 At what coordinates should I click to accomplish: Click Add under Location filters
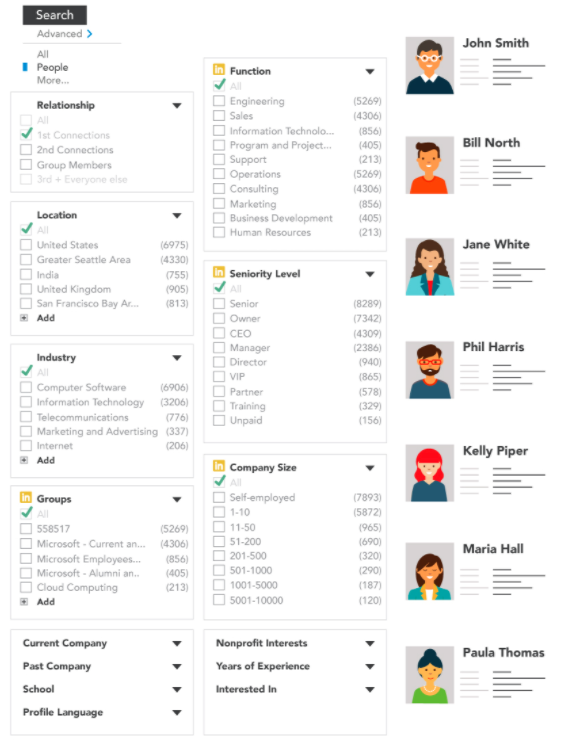tap(46, 318)
